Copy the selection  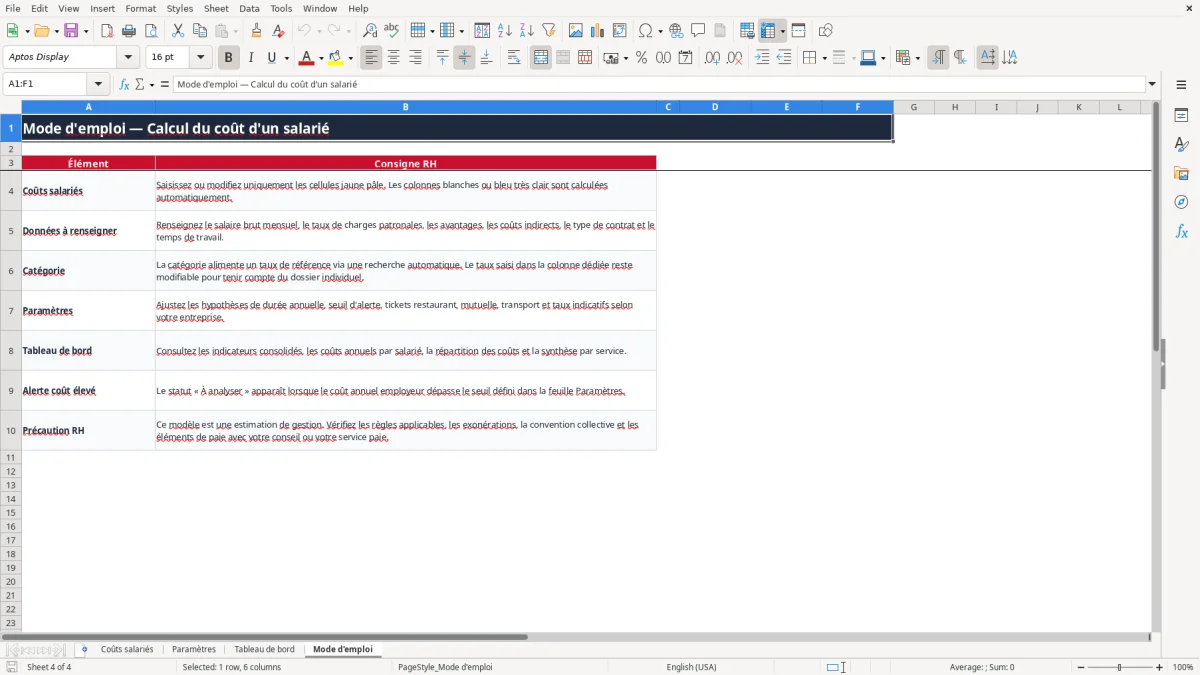click(x=199, y=31)
